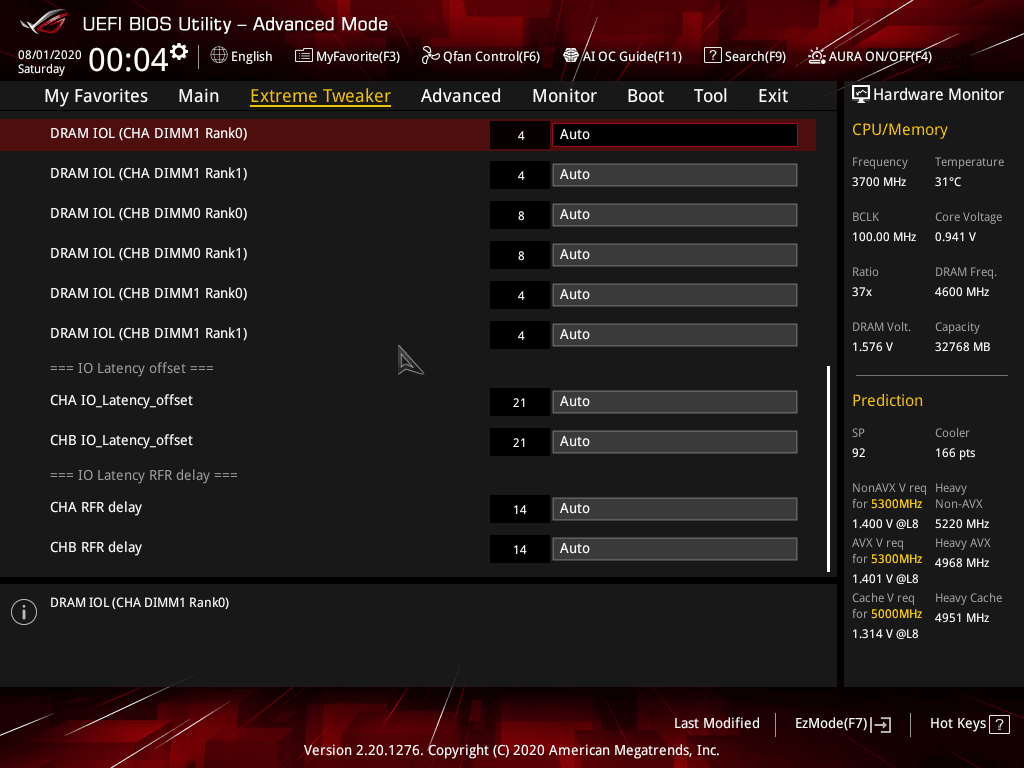Go to the Advanced tab

pyautogui.click(x=461, y=95)
